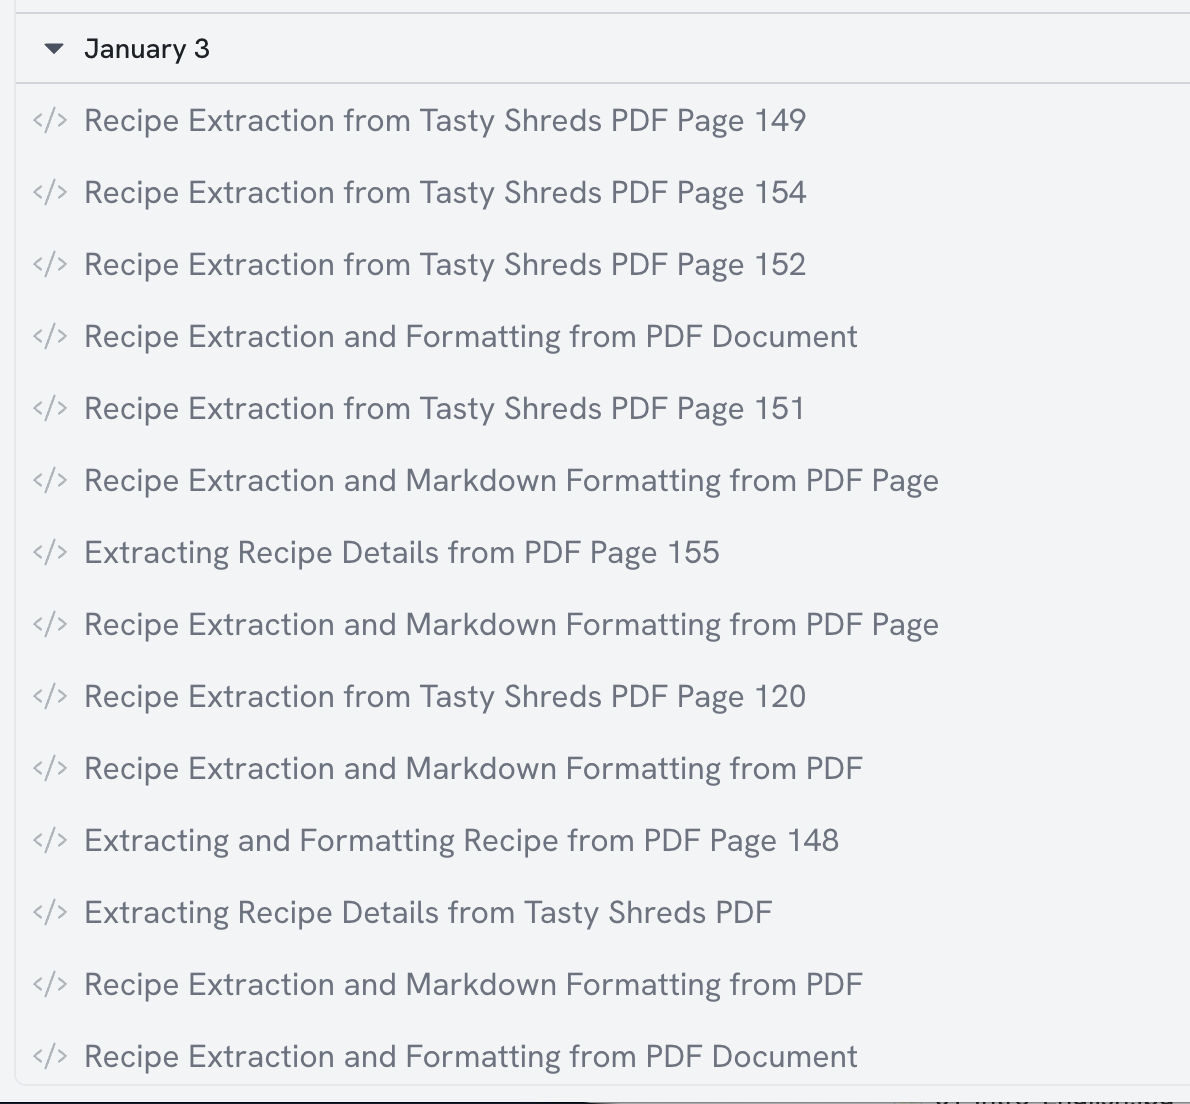Select Extracting Recipe Details from Tasty Shreds PDF
This screenshot has height=1104, width=1190.
(x=428, y=913)
